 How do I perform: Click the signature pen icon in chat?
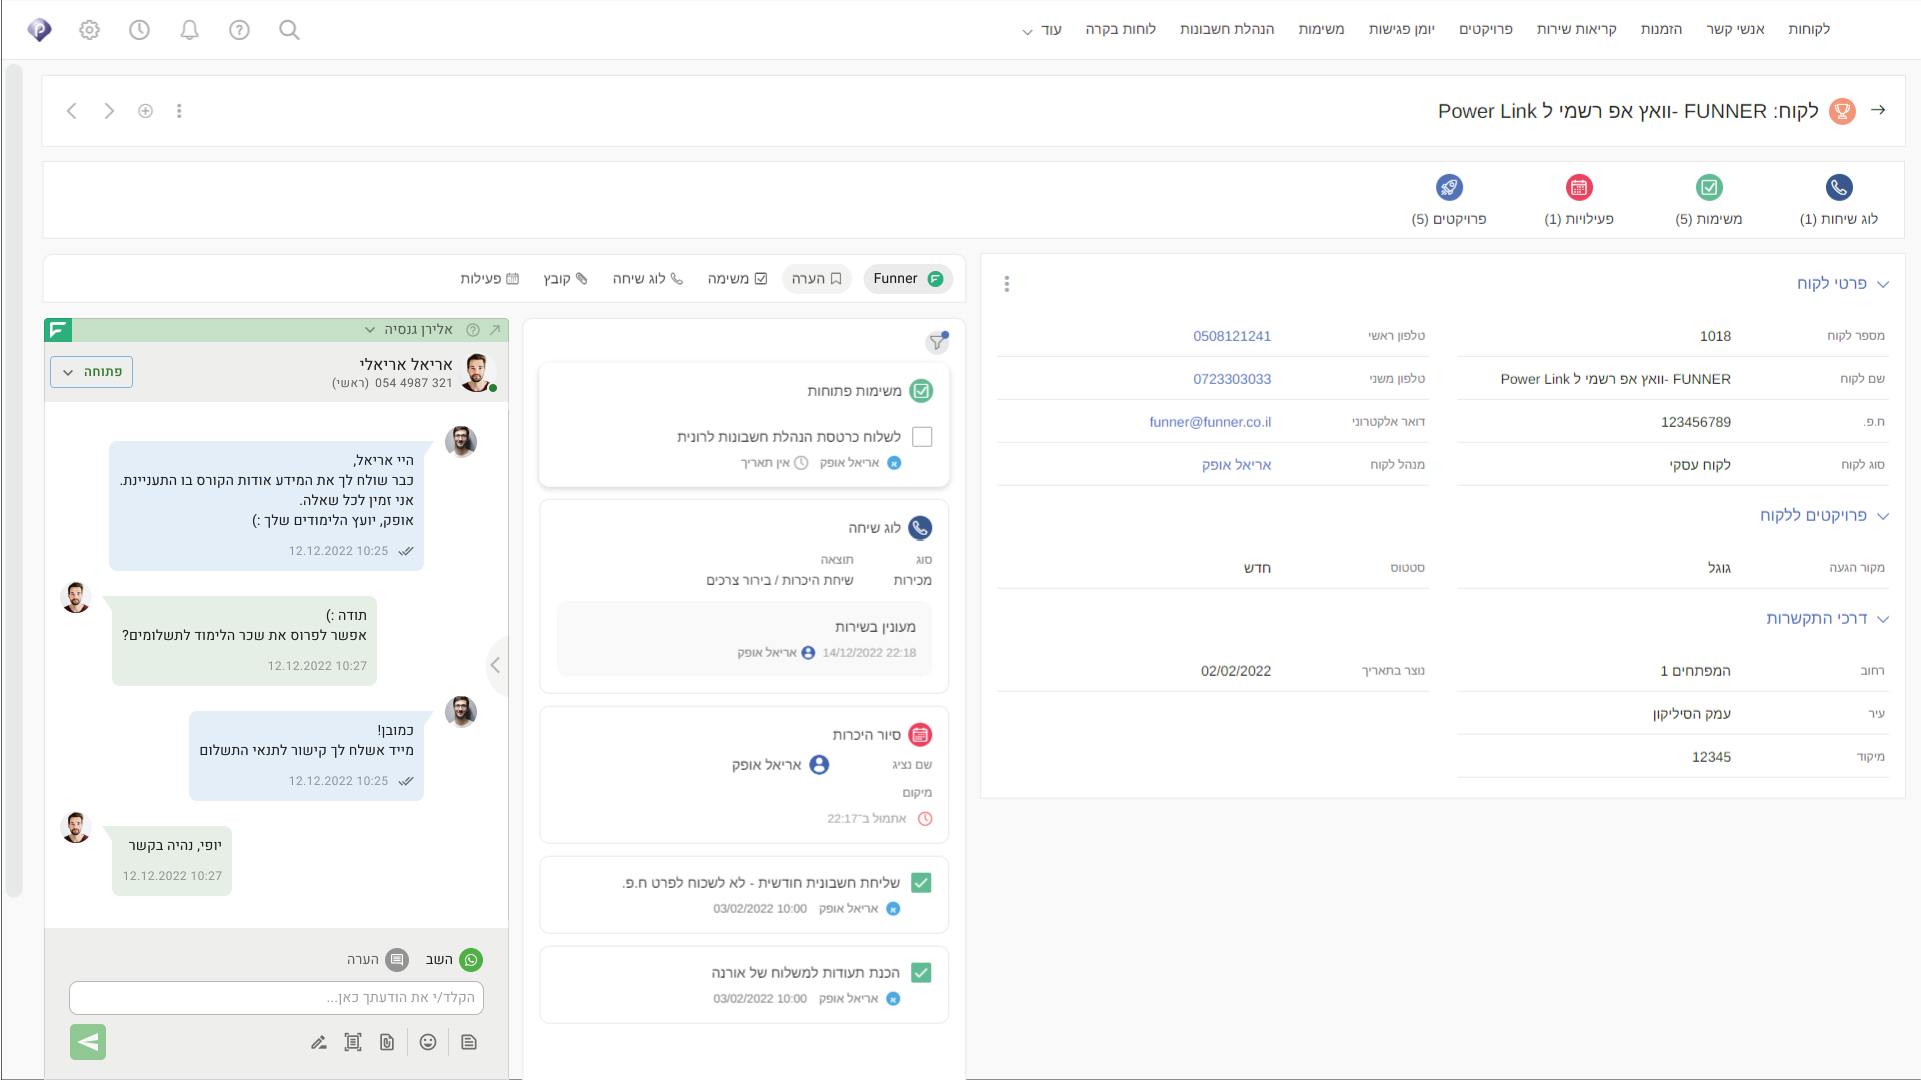click(x=319, y=1042)
